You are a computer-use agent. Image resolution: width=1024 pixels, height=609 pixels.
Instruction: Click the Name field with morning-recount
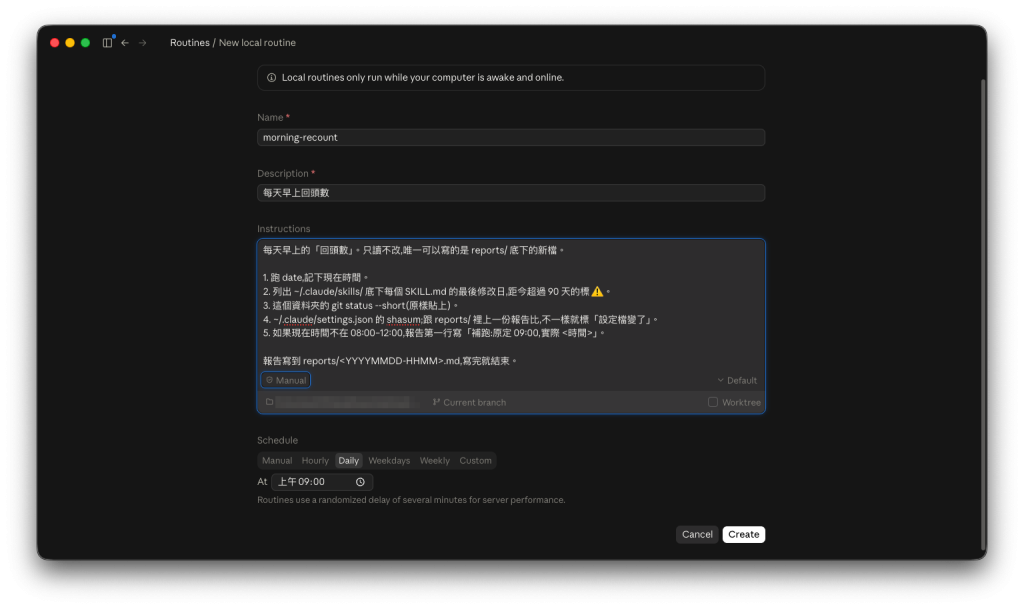pos(511,137)
